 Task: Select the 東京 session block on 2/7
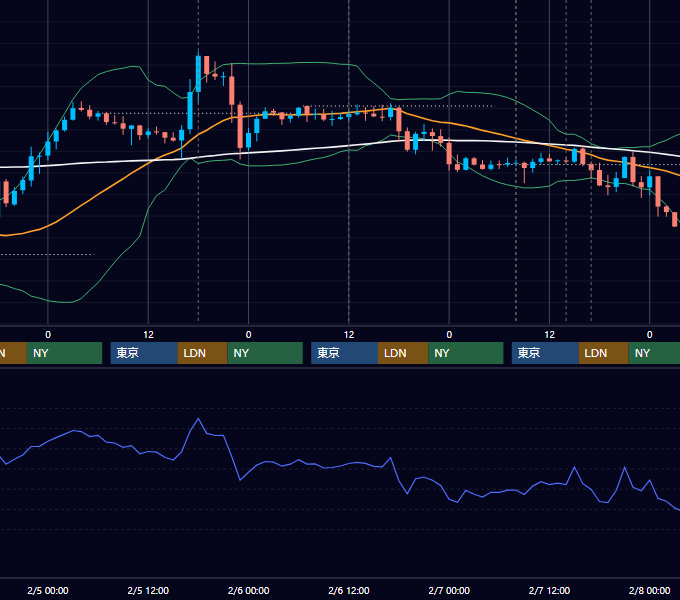[545, 353]
